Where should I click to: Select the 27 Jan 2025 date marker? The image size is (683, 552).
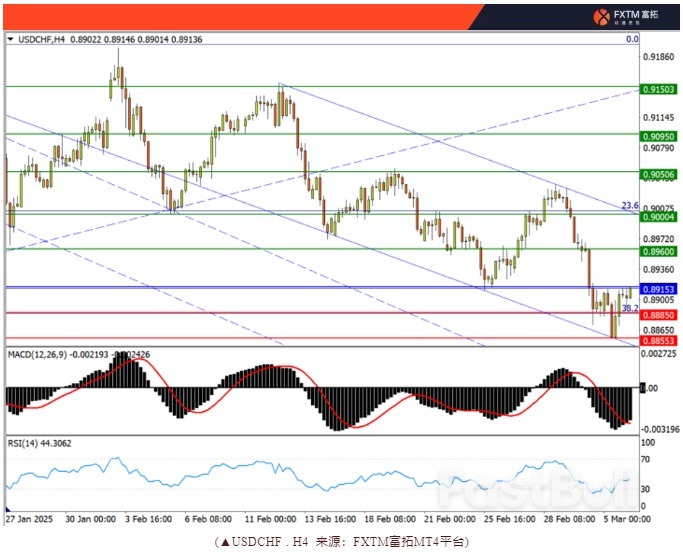click(29, 519)
